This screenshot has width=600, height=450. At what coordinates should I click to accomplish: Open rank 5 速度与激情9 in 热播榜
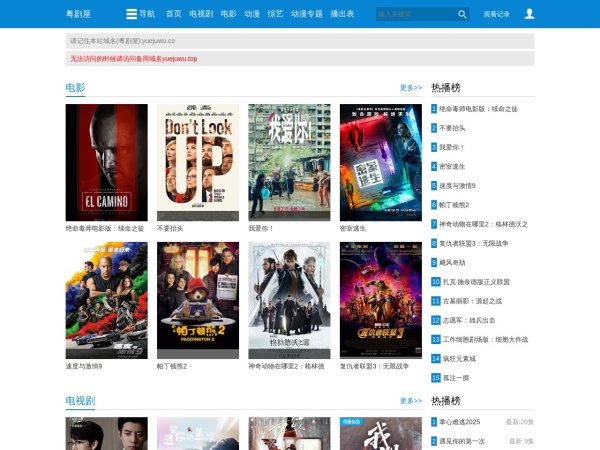point(457,186)
